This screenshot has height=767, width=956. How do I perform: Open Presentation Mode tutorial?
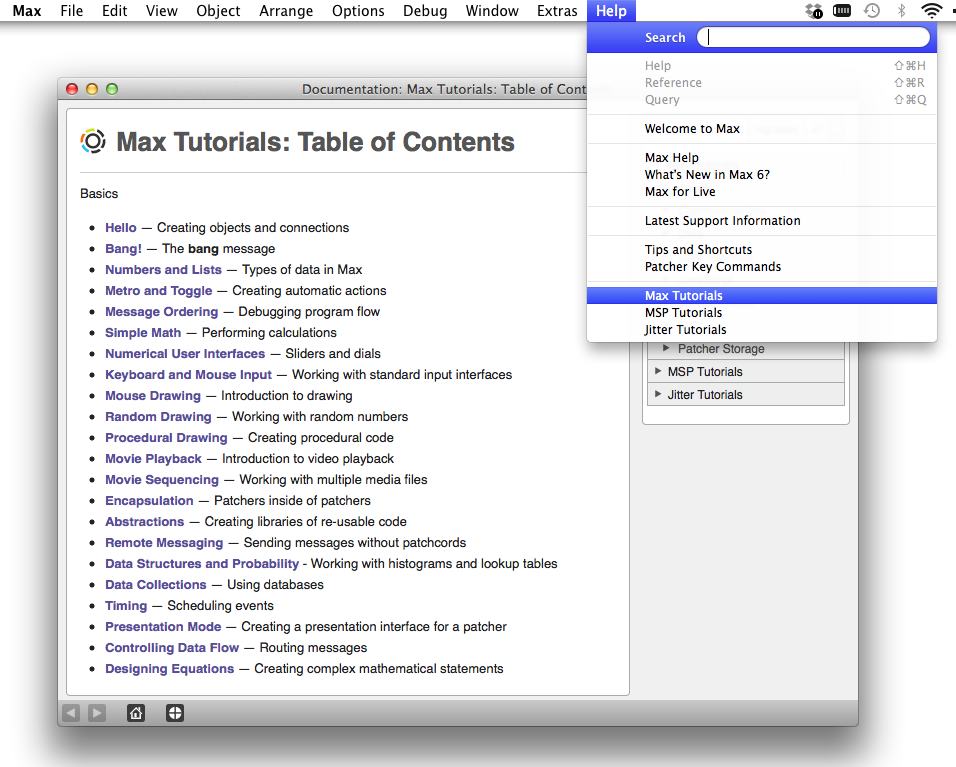[x=163, y=627]
